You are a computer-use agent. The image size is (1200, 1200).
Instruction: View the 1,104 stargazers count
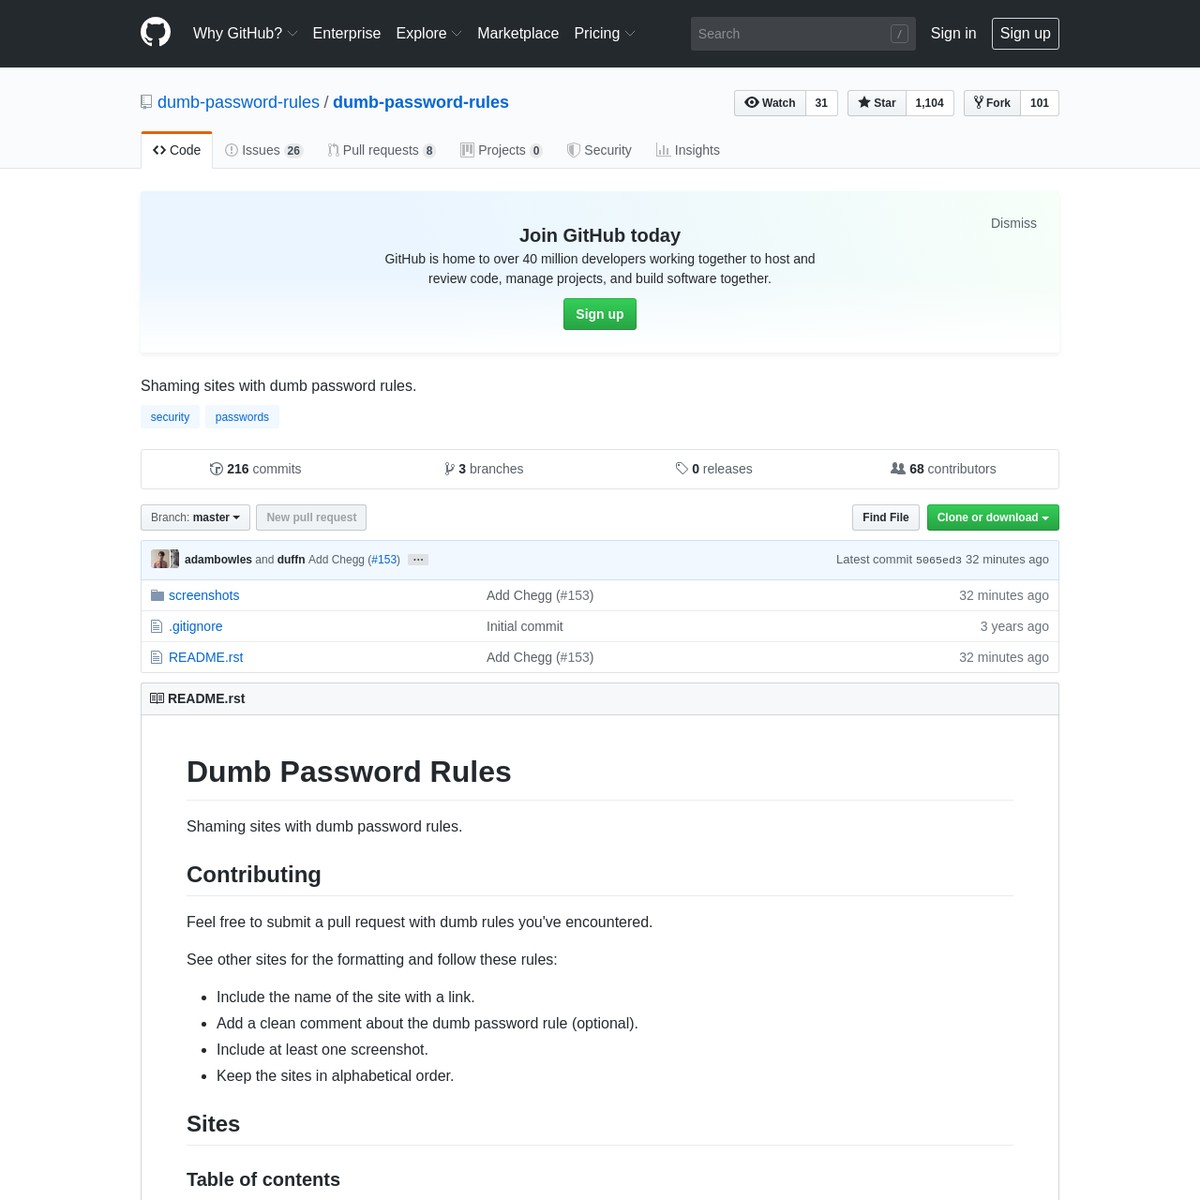[x=930, y=103]
